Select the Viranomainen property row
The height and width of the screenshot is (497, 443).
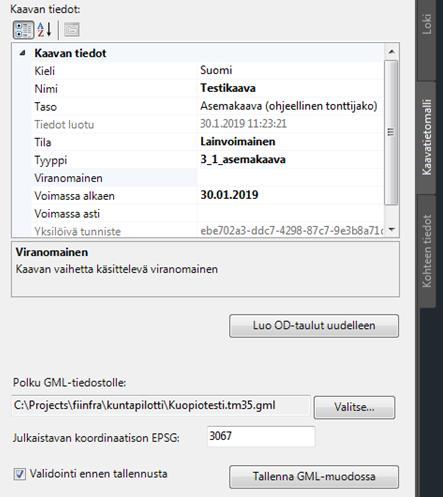[197, 178]
